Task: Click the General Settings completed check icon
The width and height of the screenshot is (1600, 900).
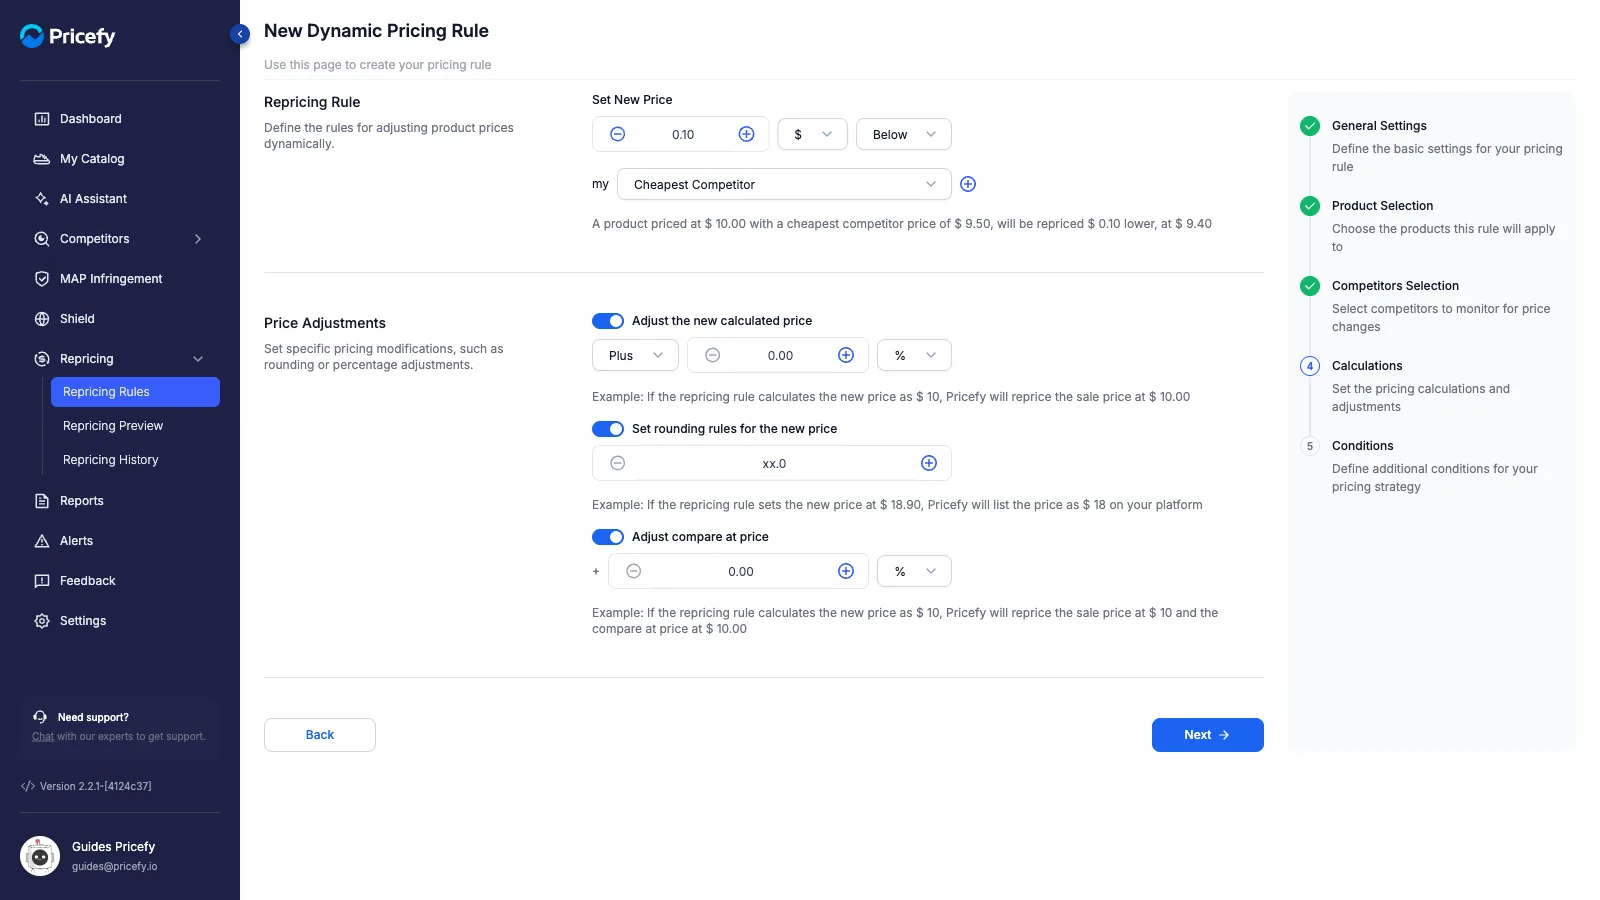Action: pos(1310,126)
